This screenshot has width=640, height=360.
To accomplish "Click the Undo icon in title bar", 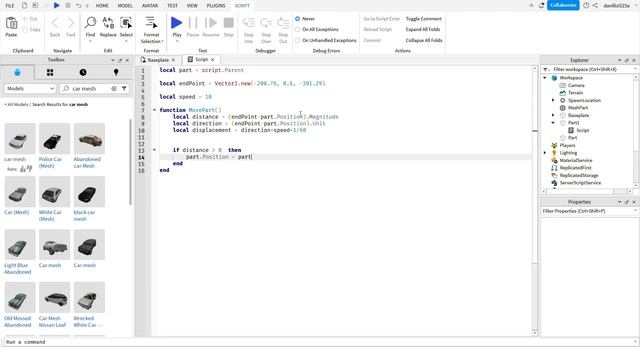I will 78,5.
